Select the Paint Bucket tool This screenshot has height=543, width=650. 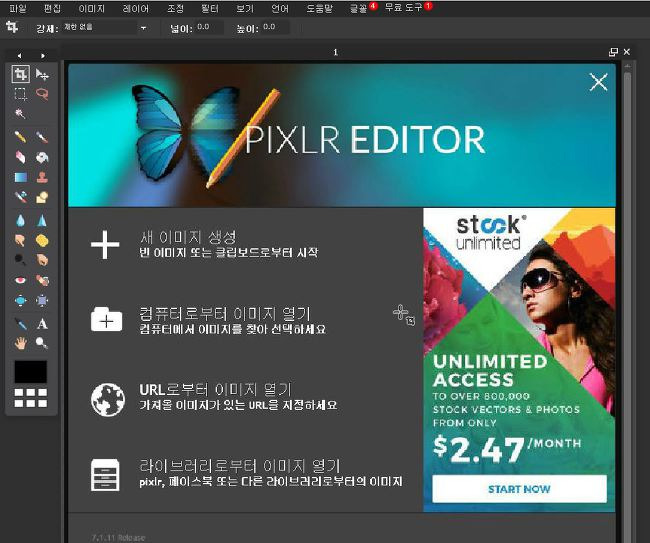42,157
